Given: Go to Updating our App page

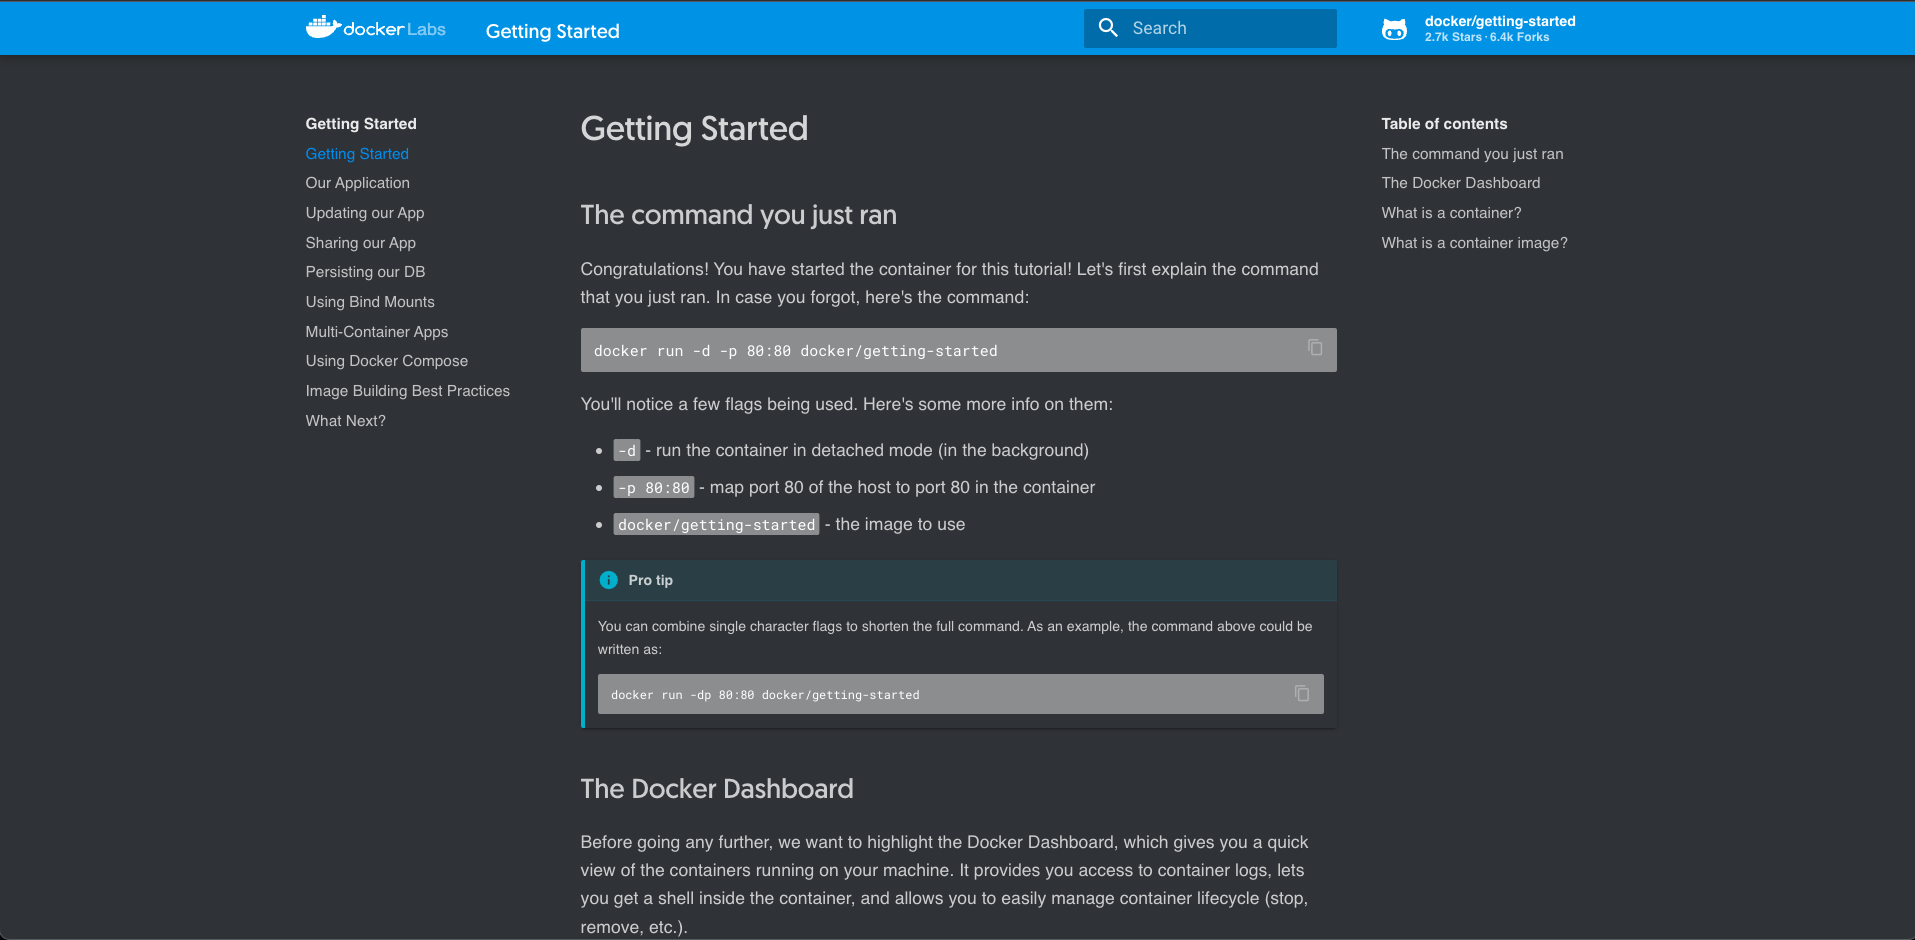Looking at the screenshot, I should pos(365,213).
